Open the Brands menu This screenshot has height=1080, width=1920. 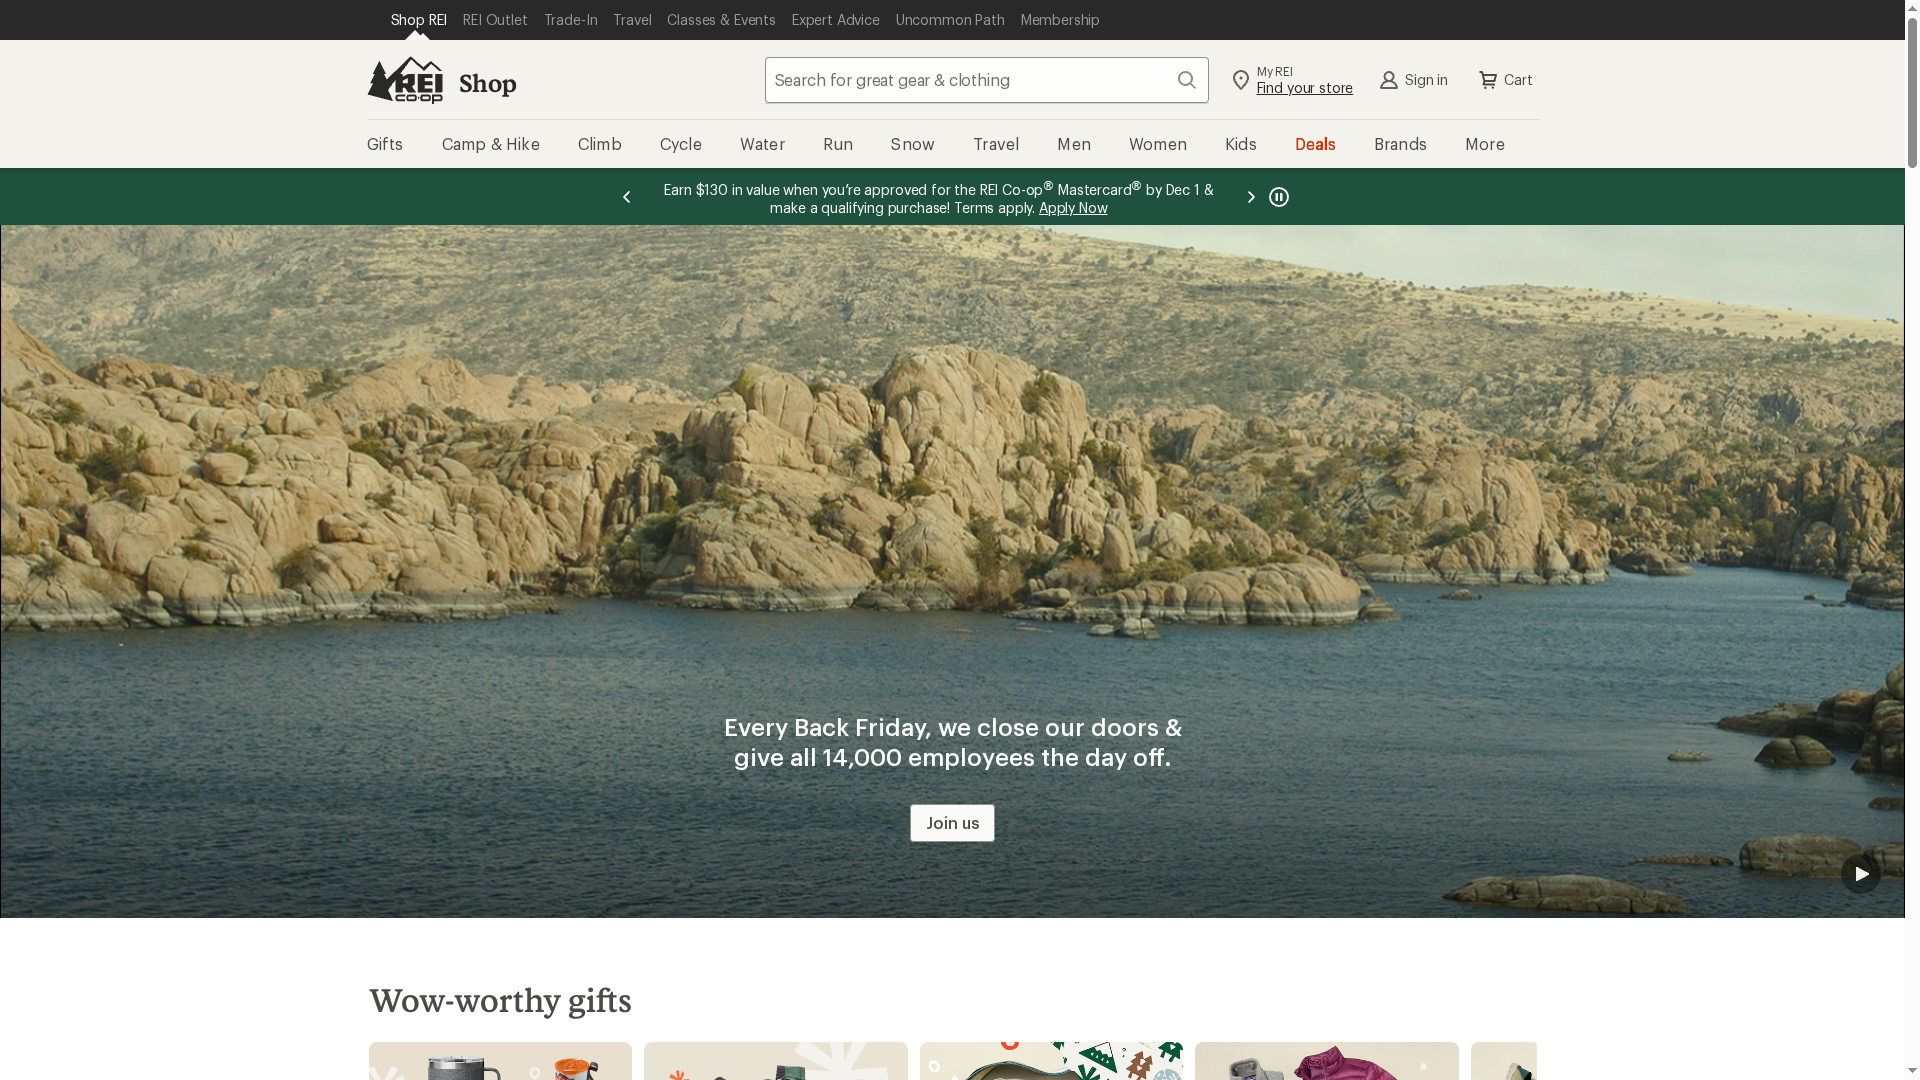1399,144
